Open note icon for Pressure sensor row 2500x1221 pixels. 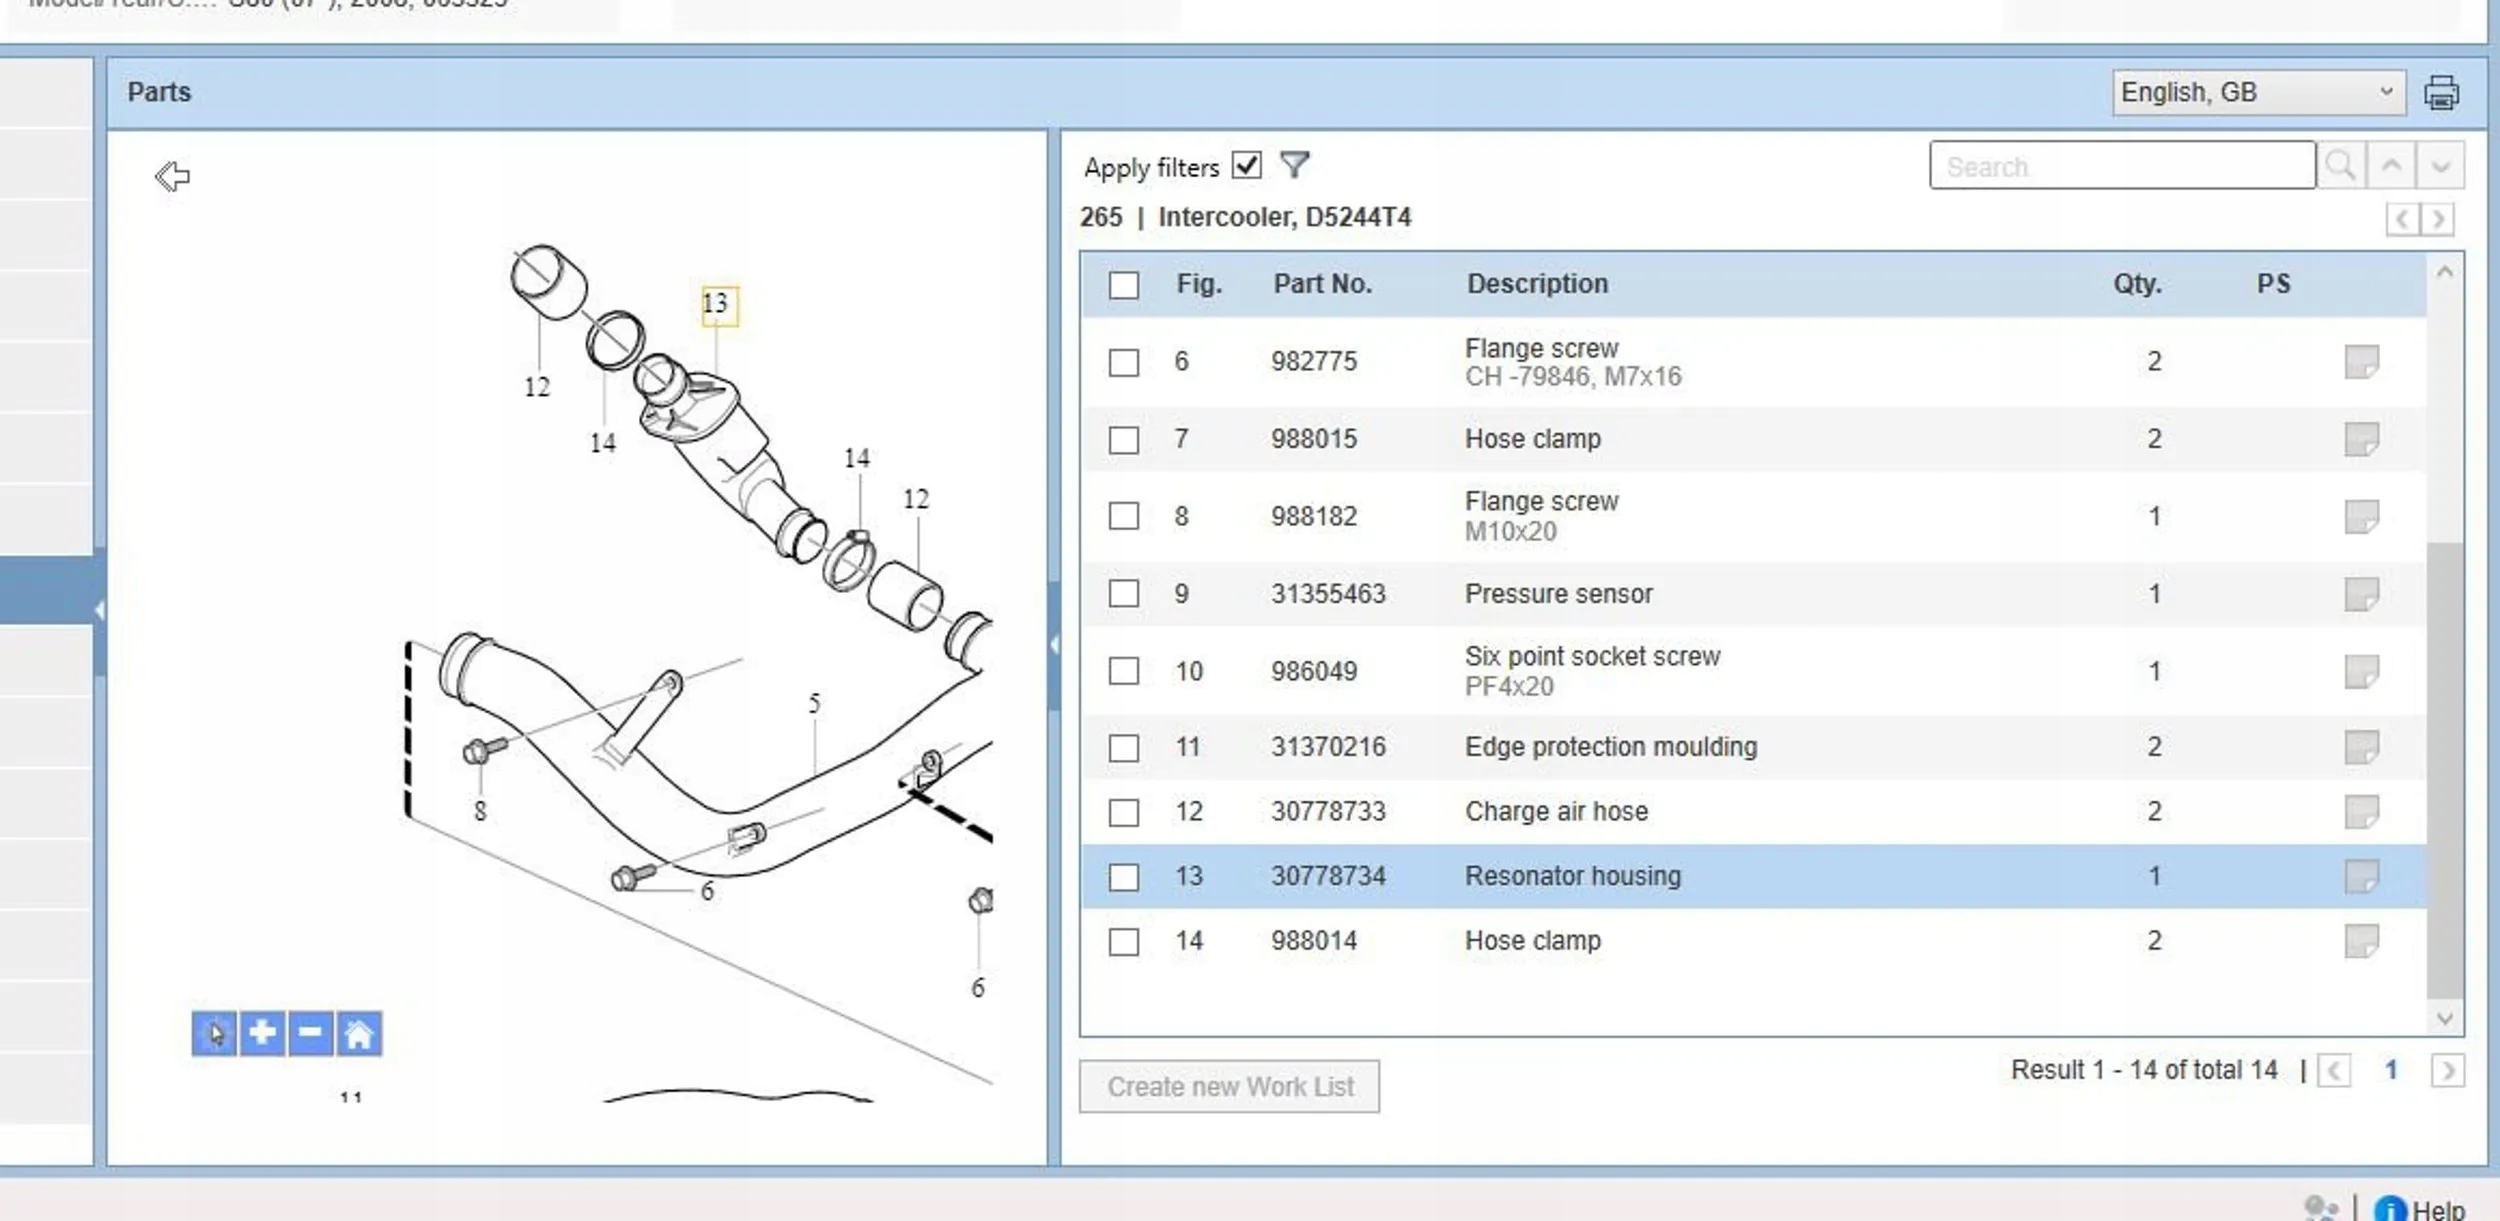[2361, 594]
